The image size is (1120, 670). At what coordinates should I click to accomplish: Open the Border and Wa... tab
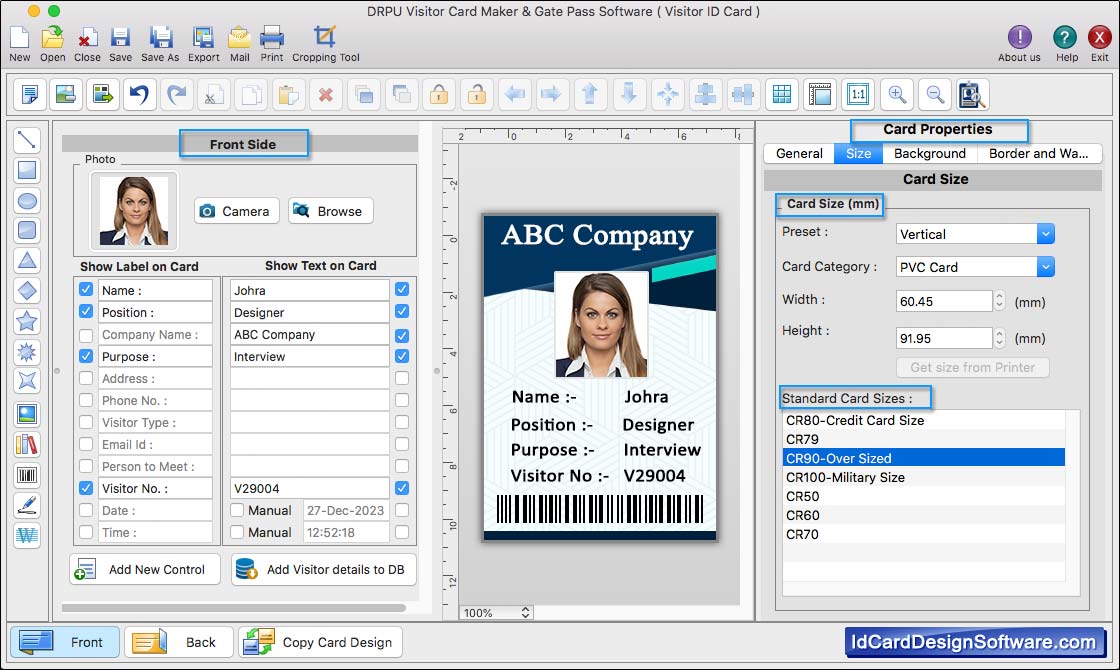pyautogui.click(x=1039, y=154)
